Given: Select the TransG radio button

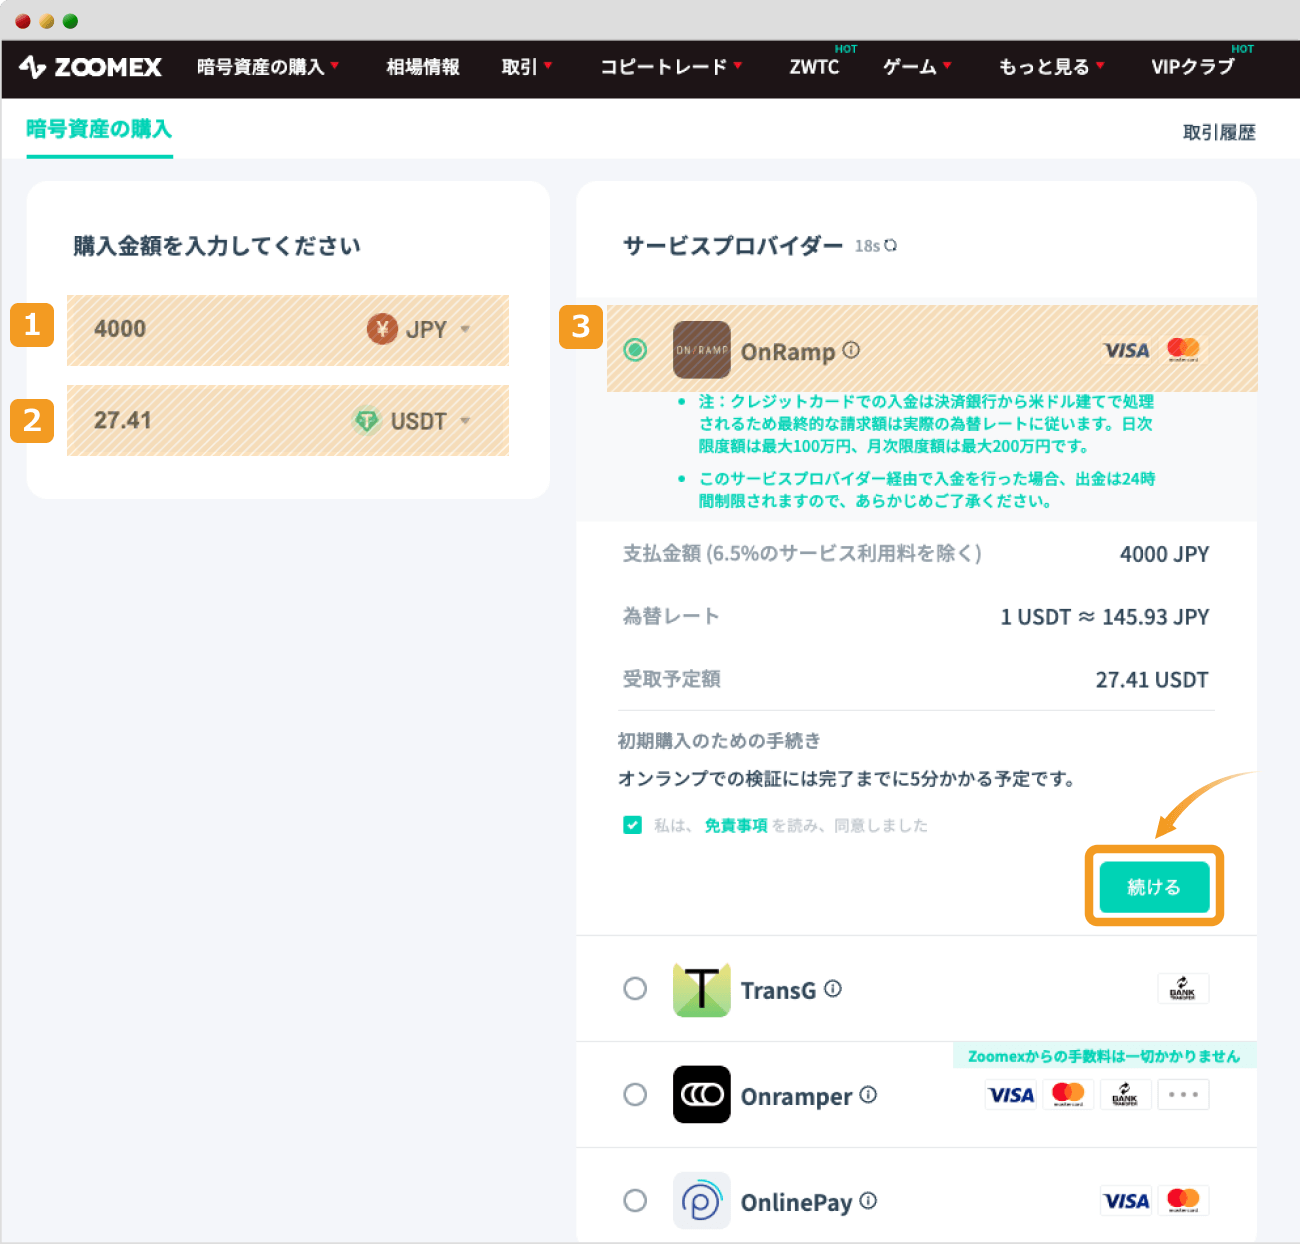Looking at the screenshot, I should pyautogui.click(x=635, y=989).
